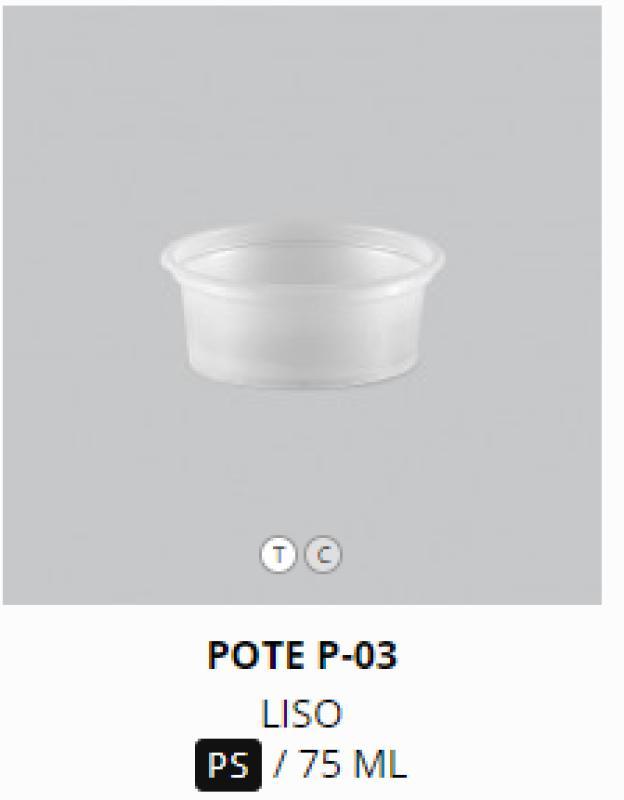Switch the pot preview to C color
The image size is (624, 800).
pyautogui.click(x=323, y=554)
